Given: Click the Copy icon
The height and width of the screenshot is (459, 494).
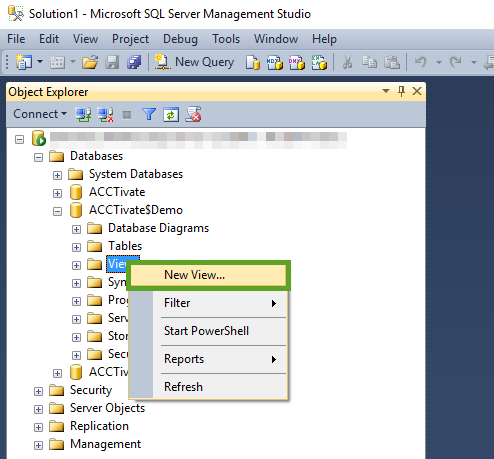Looking at the screenshot, I should pyautogui.click(x=369, y=62).
